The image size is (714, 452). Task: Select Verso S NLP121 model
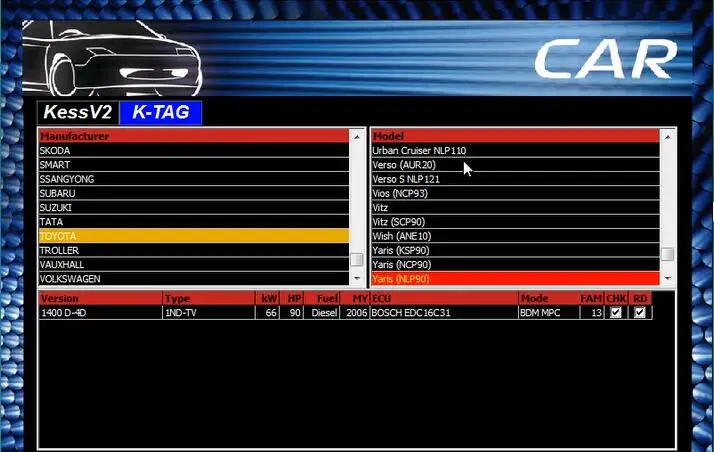(x=515, y=179)
